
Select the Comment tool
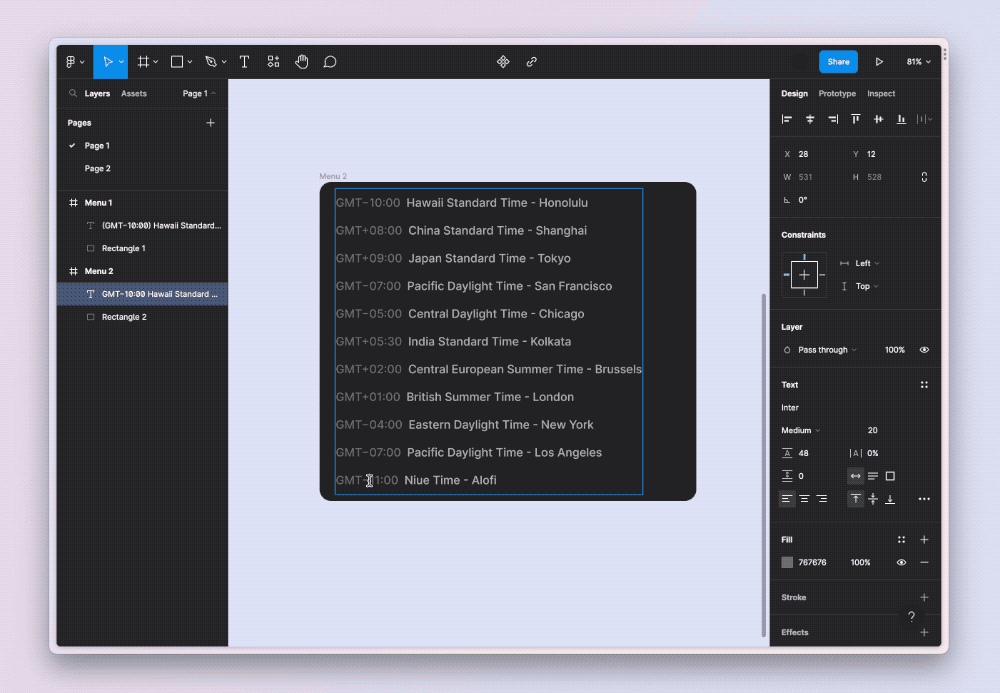(x=330, y=62)
